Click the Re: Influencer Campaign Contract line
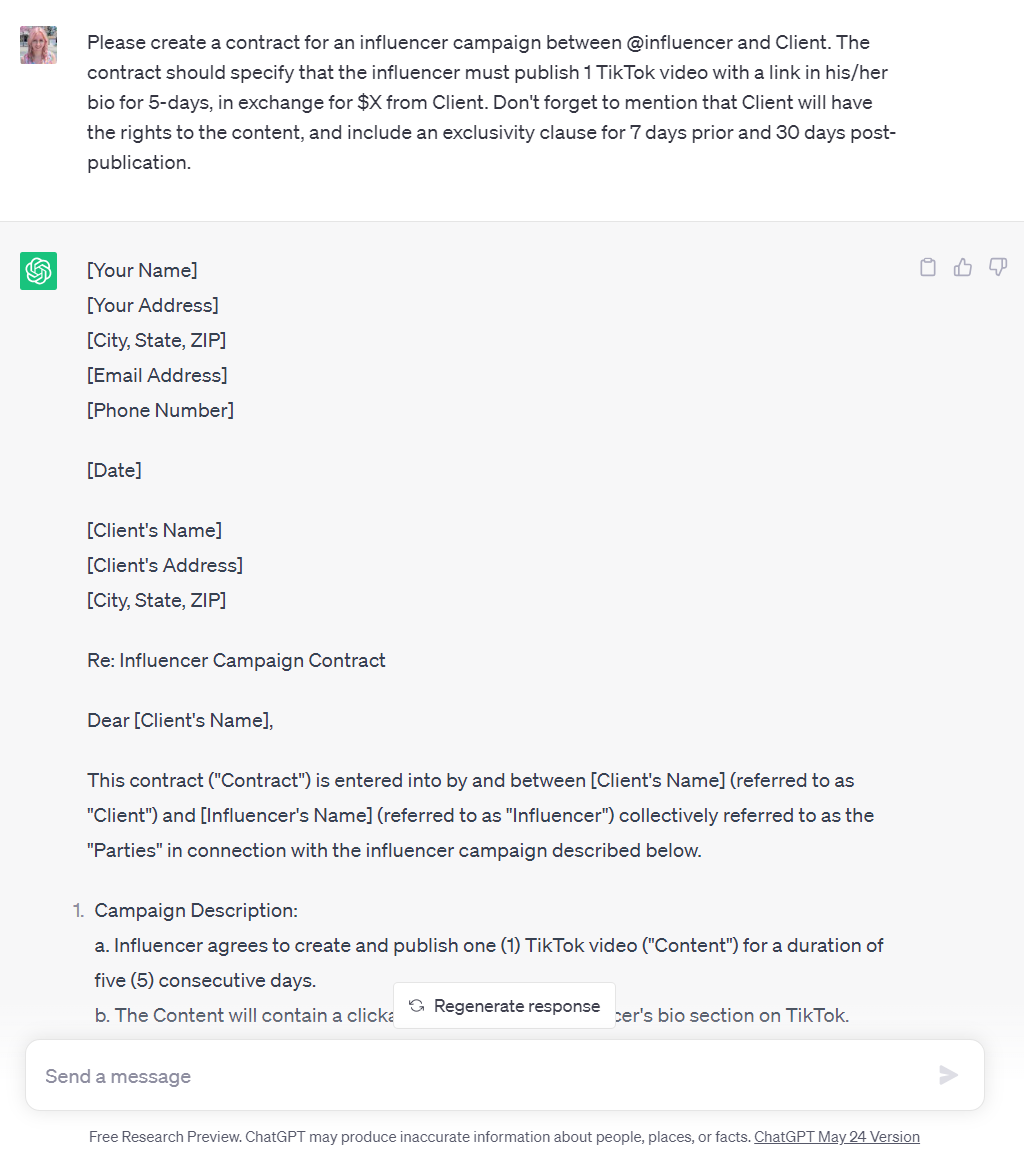The height and width of the screenshot is (1160, 1024). click(236, 660)
